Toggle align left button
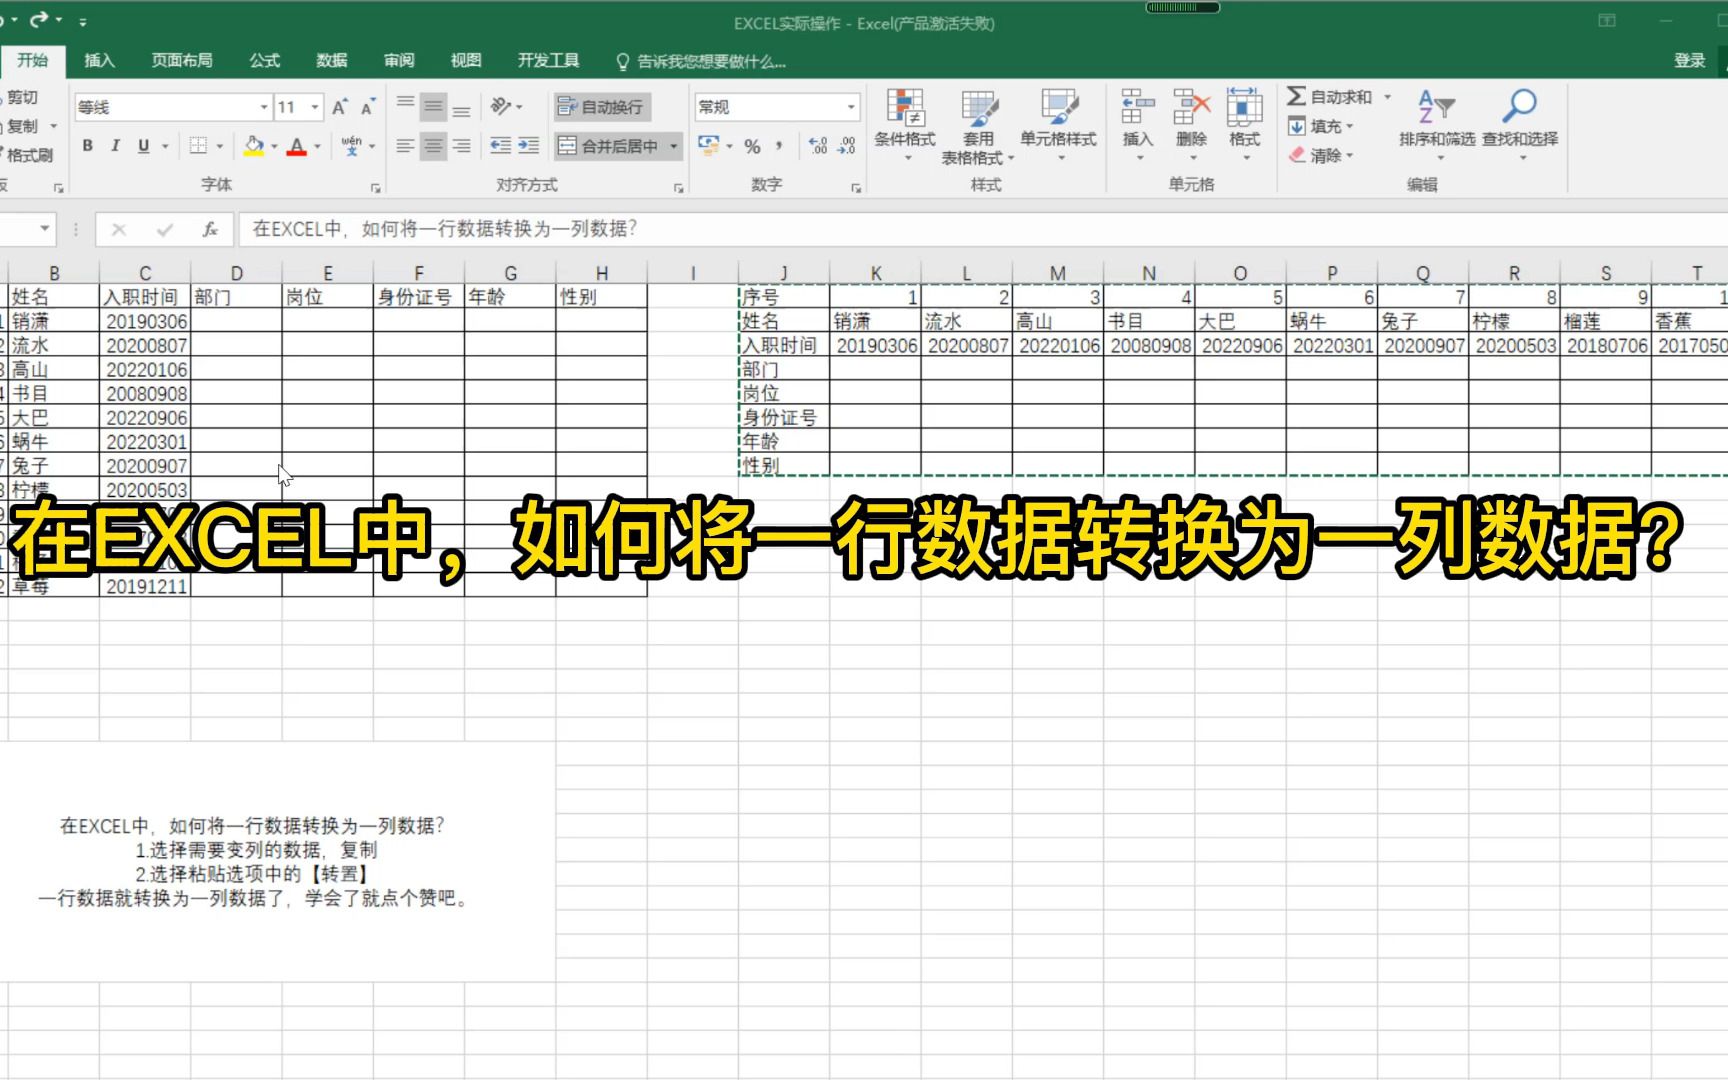 click(x=405, y=146)
